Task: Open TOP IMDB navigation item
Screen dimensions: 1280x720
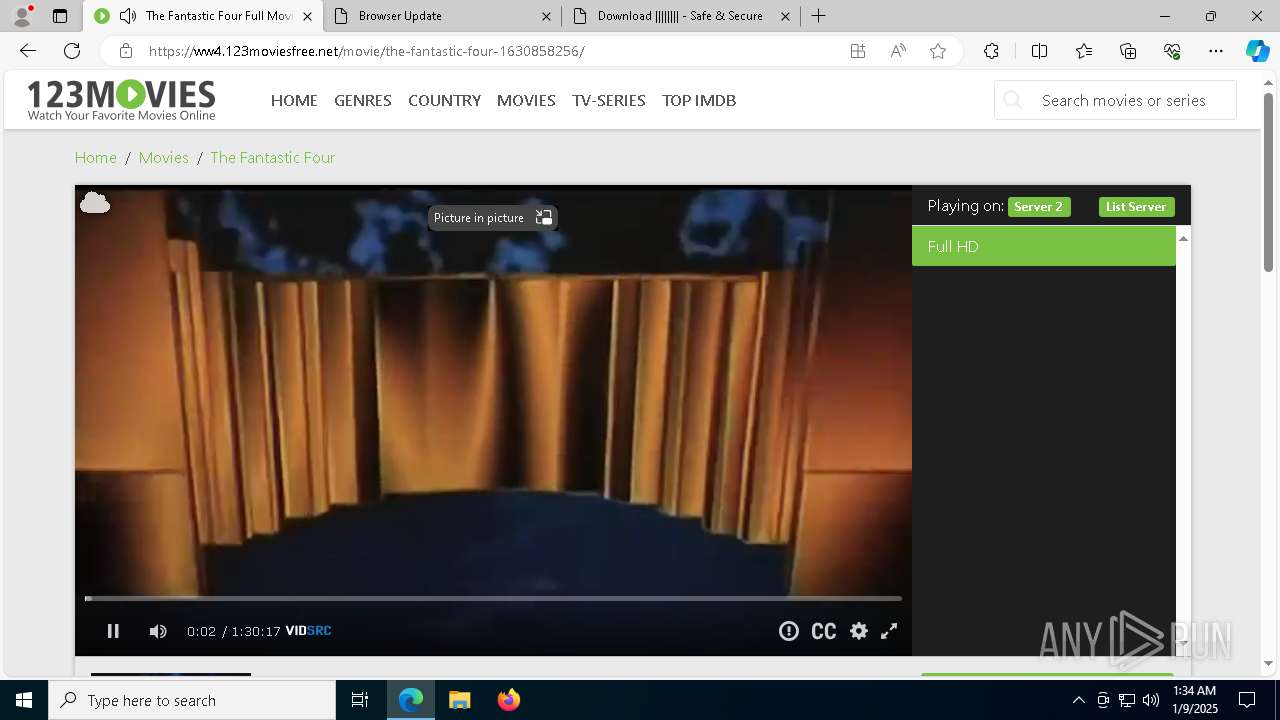Action: click(699, 100)
